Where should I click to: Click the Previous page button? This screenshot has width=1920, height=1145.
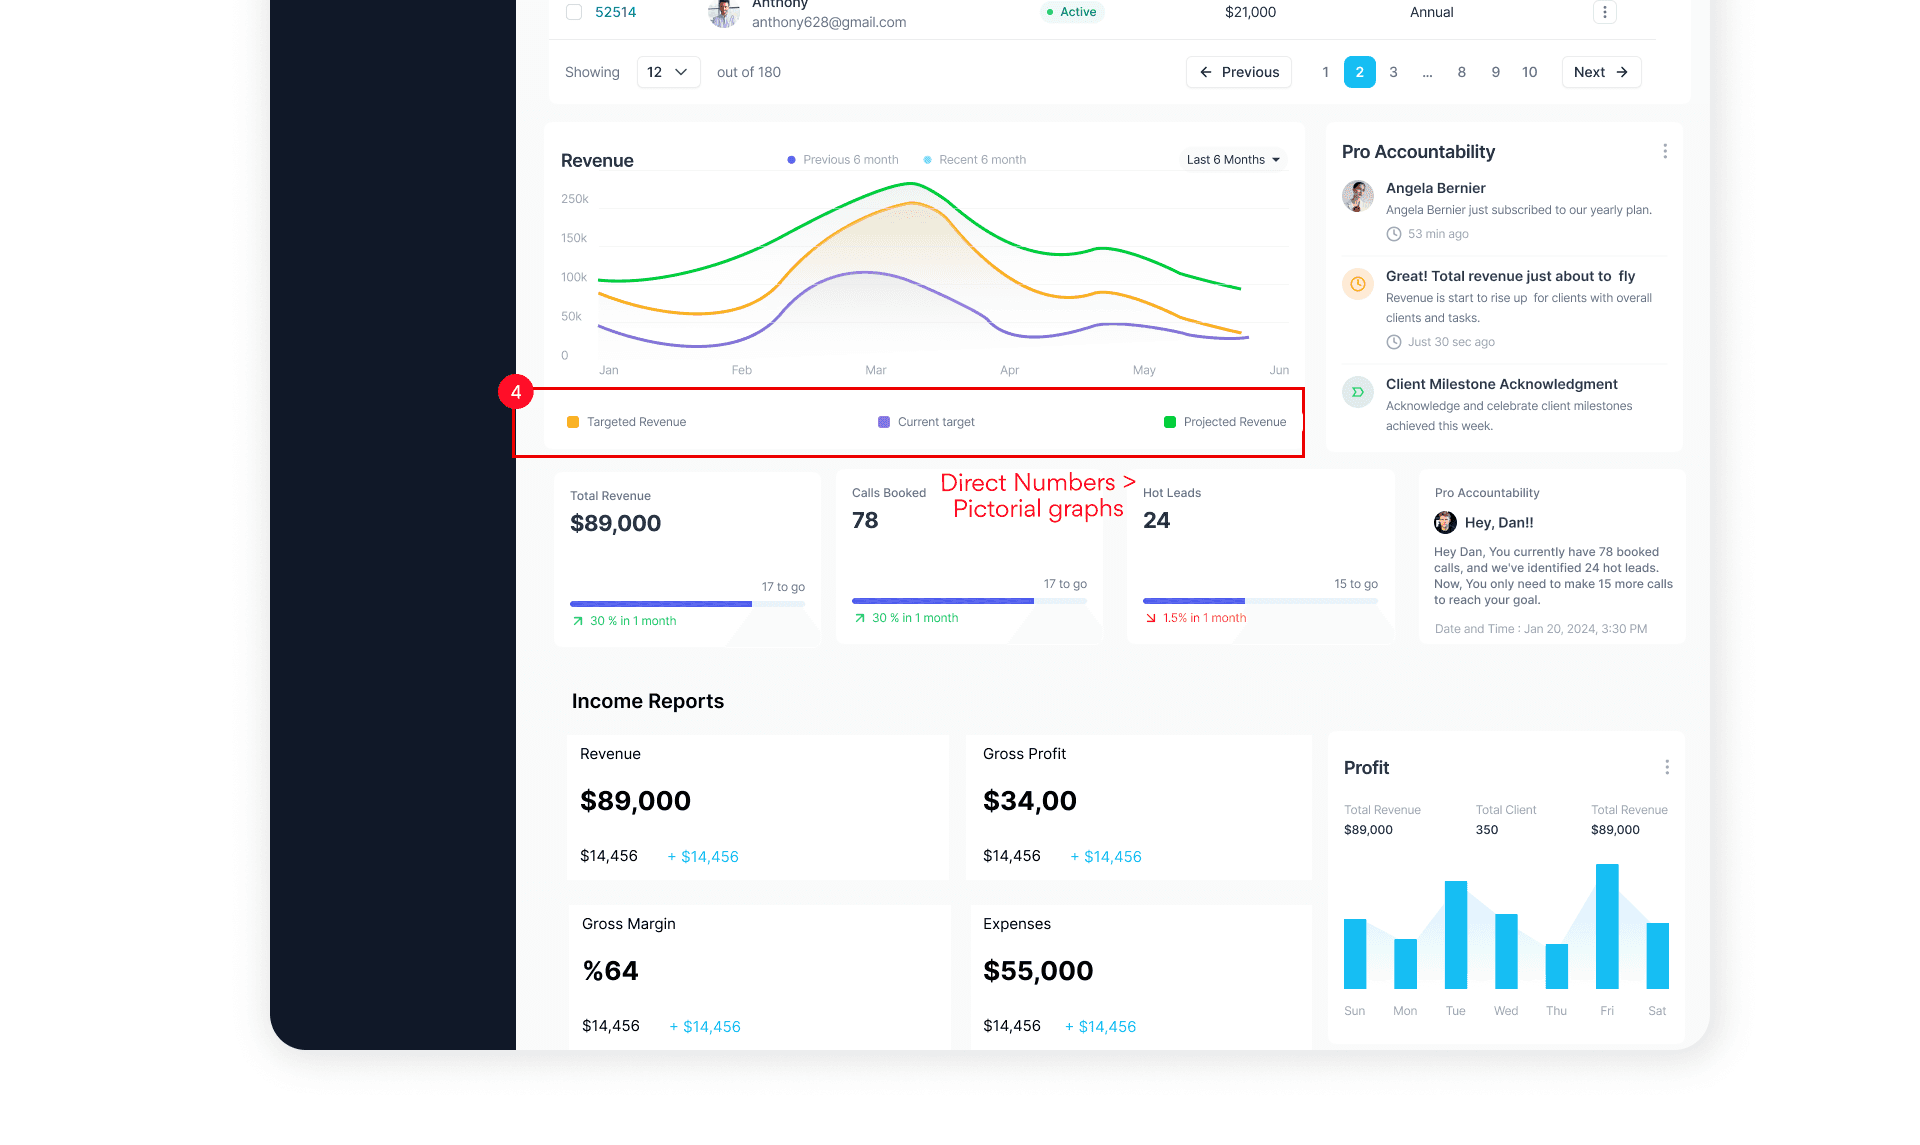click(1239, 72)
